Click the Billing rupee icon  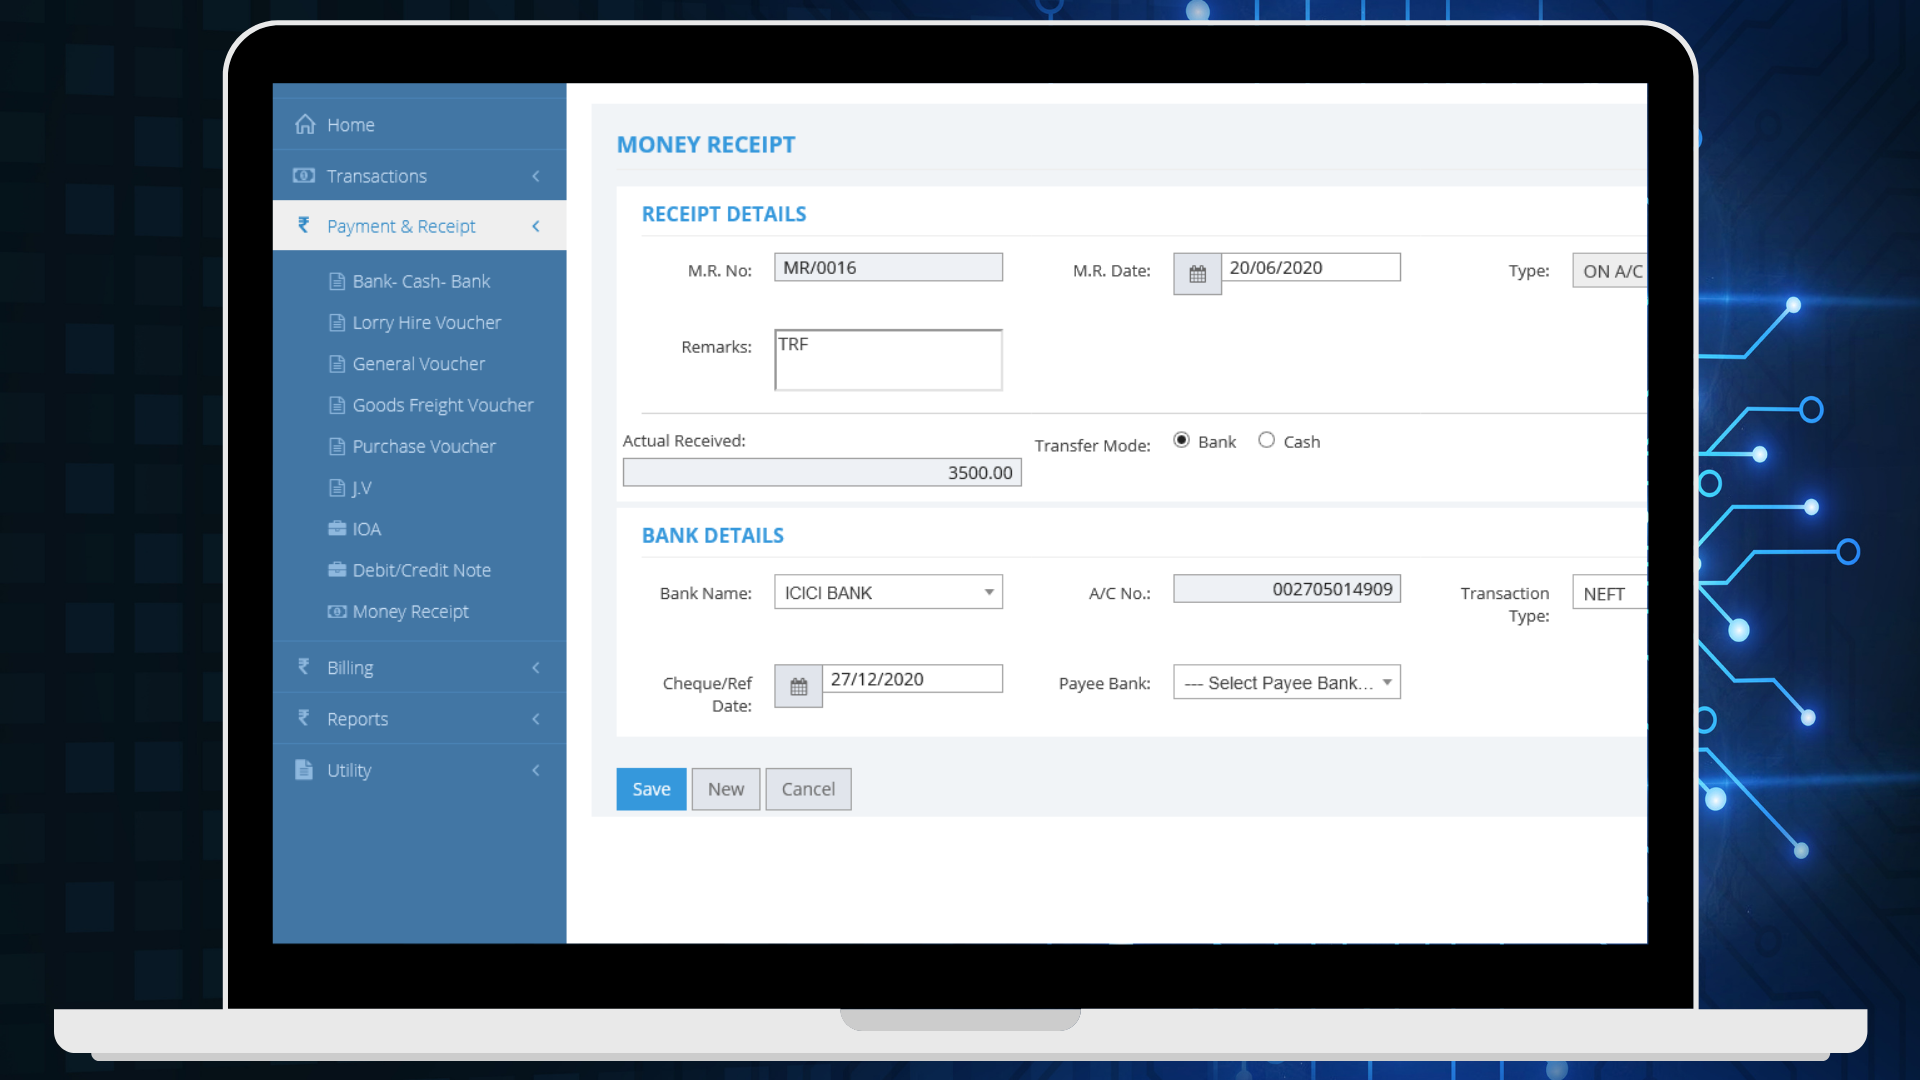coord(304,666)
